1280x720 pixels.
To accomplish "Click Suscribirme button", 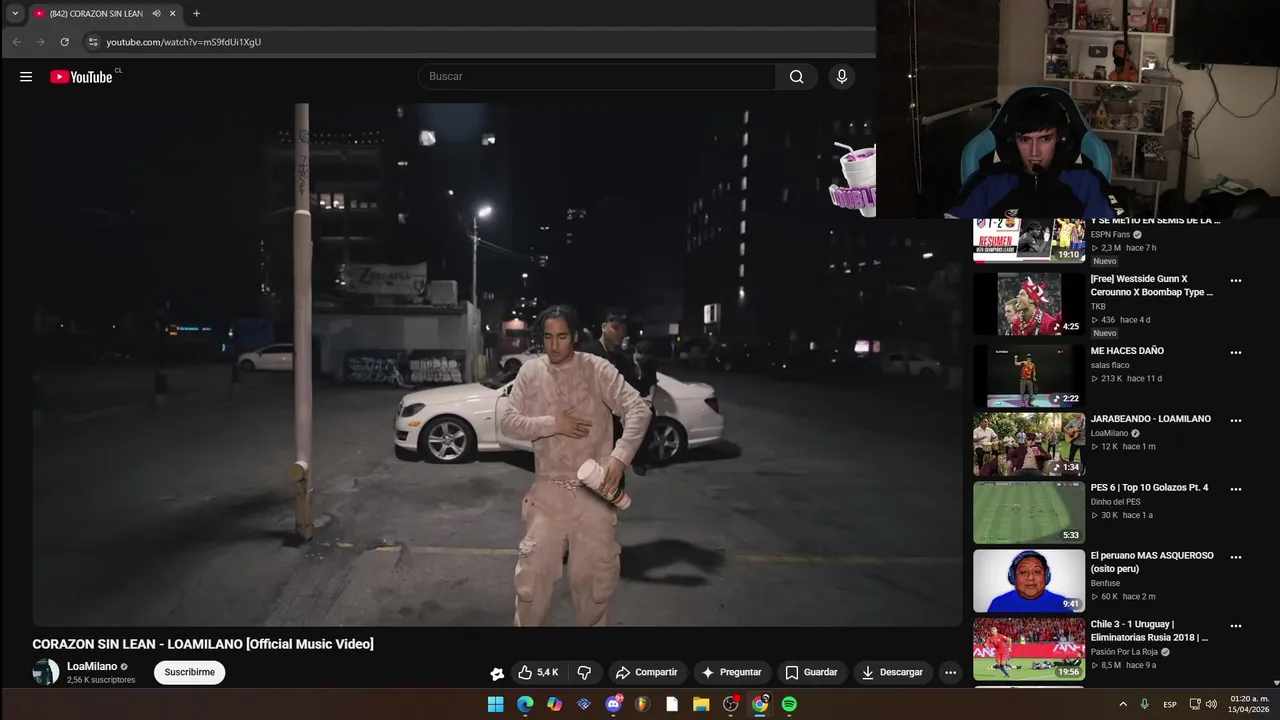I will (189, 672).
